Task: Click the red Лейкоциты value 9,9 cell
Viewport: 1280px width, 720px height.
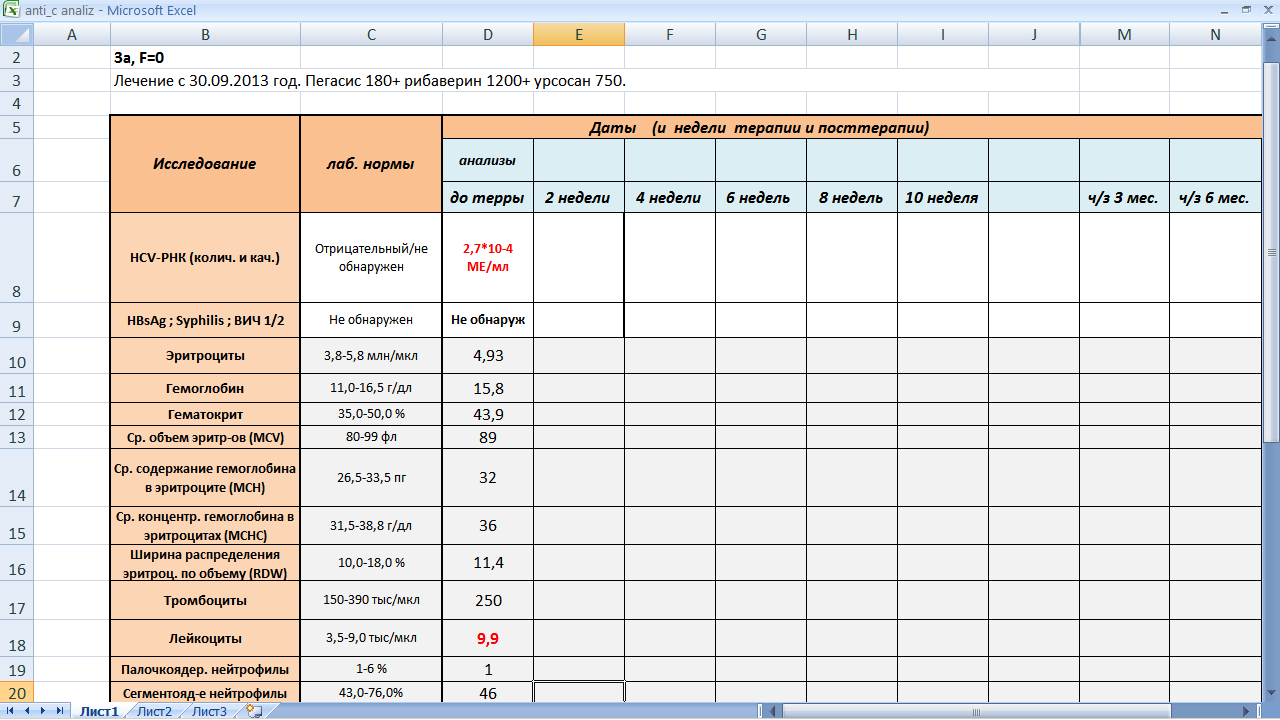Action: click(x=487, y=638)
